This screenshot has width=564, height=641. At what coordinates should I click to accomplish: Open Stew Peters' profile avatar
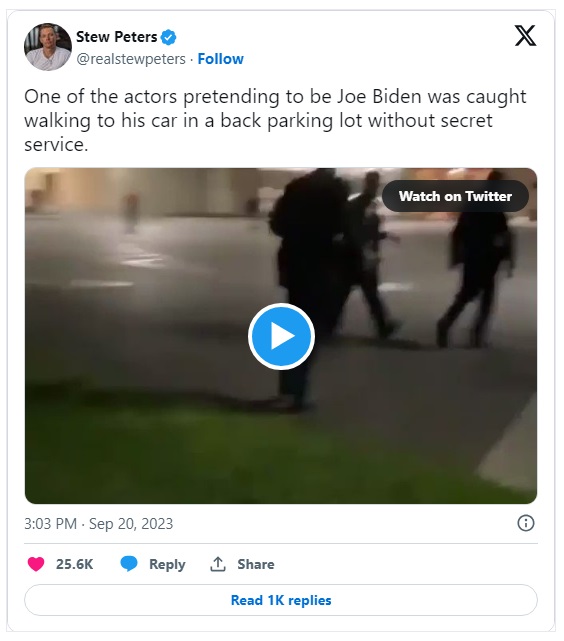click(x=48, y=47)
